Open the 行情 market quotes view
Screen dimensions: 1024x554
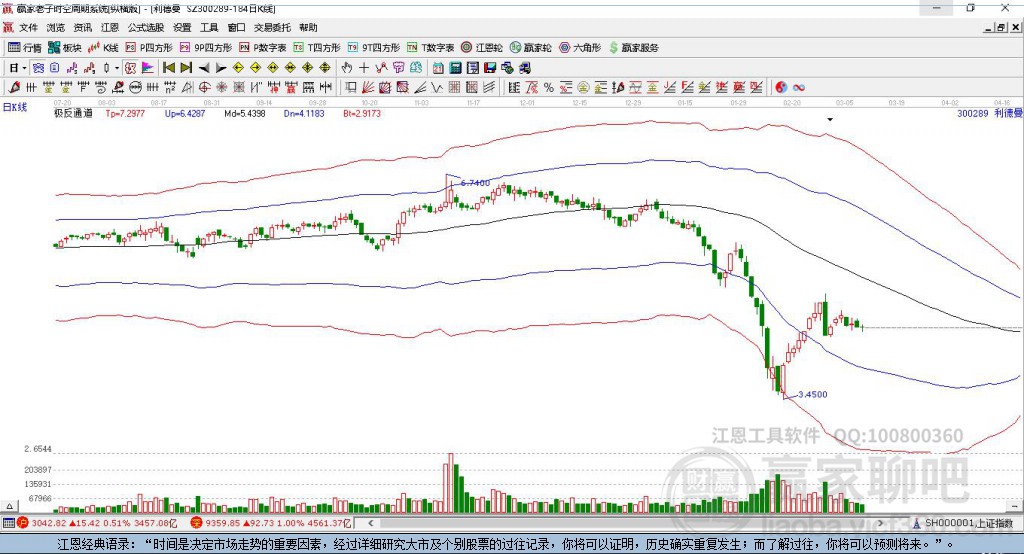[x=25, y=48]
